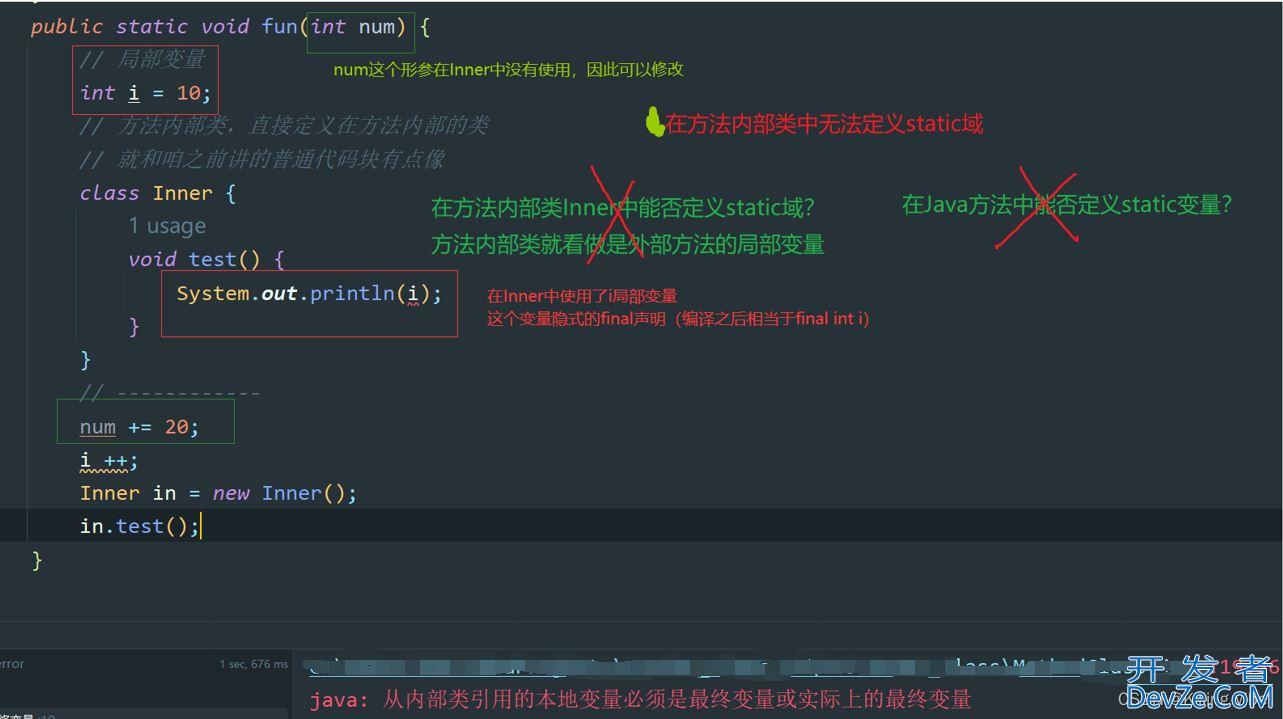Click the "1 usage" inlay hint
The height and width of the screenshot is (719, 1283).
coord(167,226)
